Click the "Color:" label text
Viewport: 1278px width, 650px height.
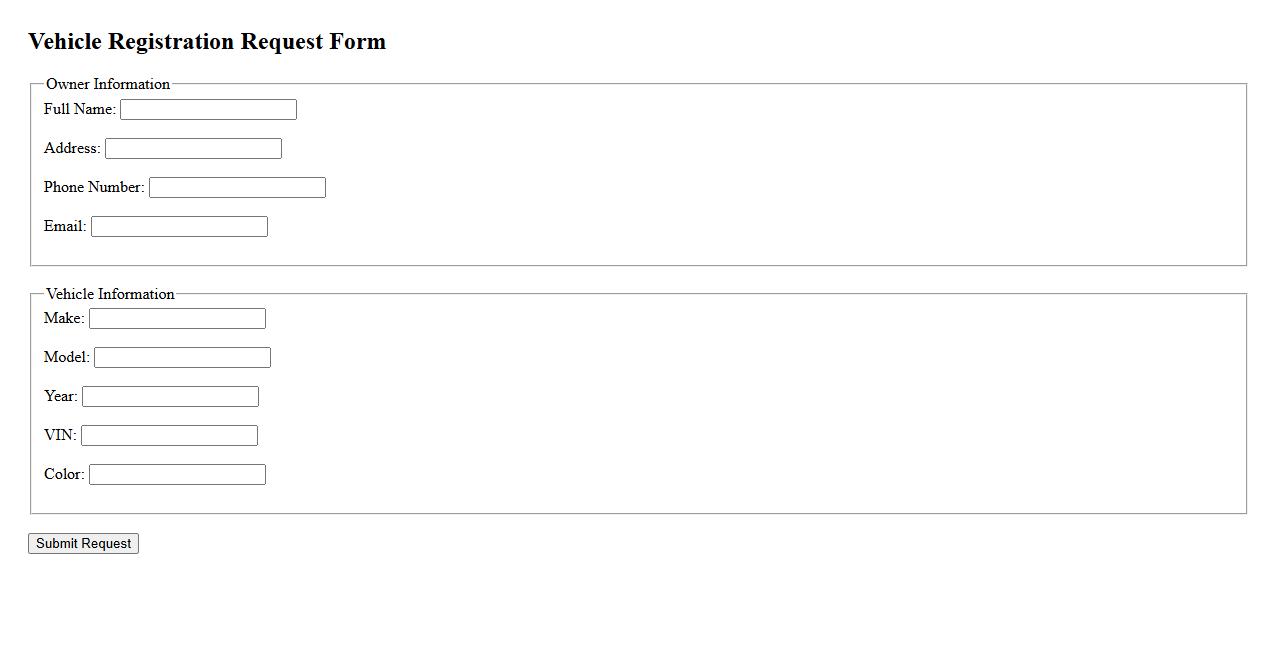tap(64, 474)
